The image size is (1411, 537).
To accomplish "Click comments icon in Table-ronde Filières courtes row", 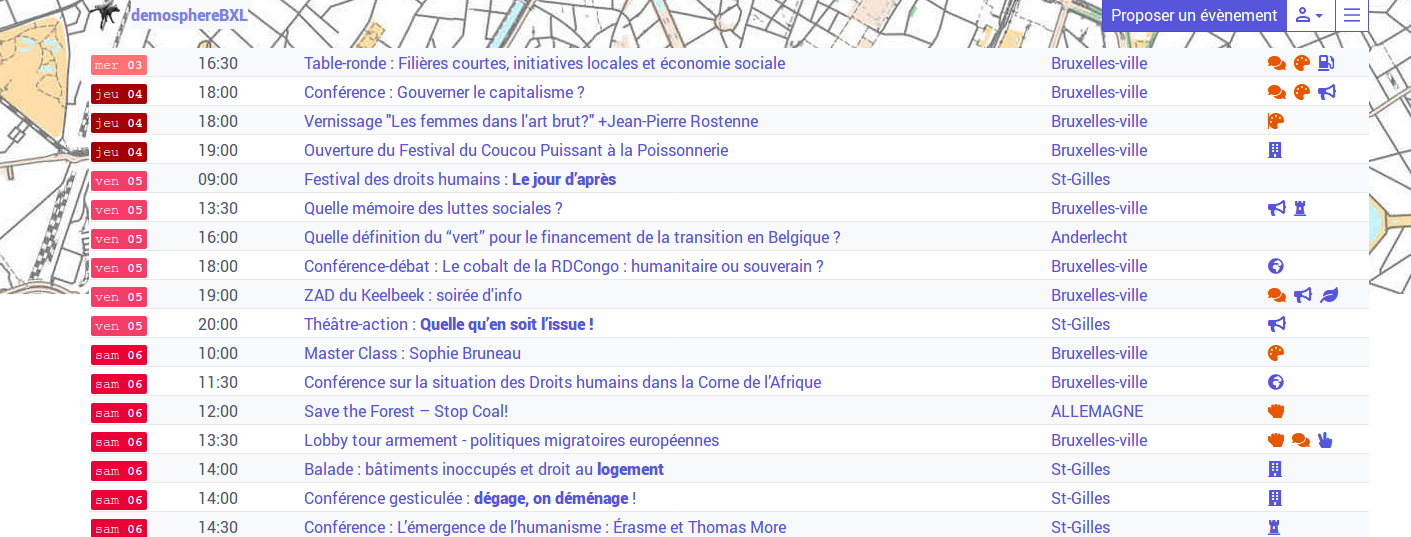I will tap(1276, 63).
